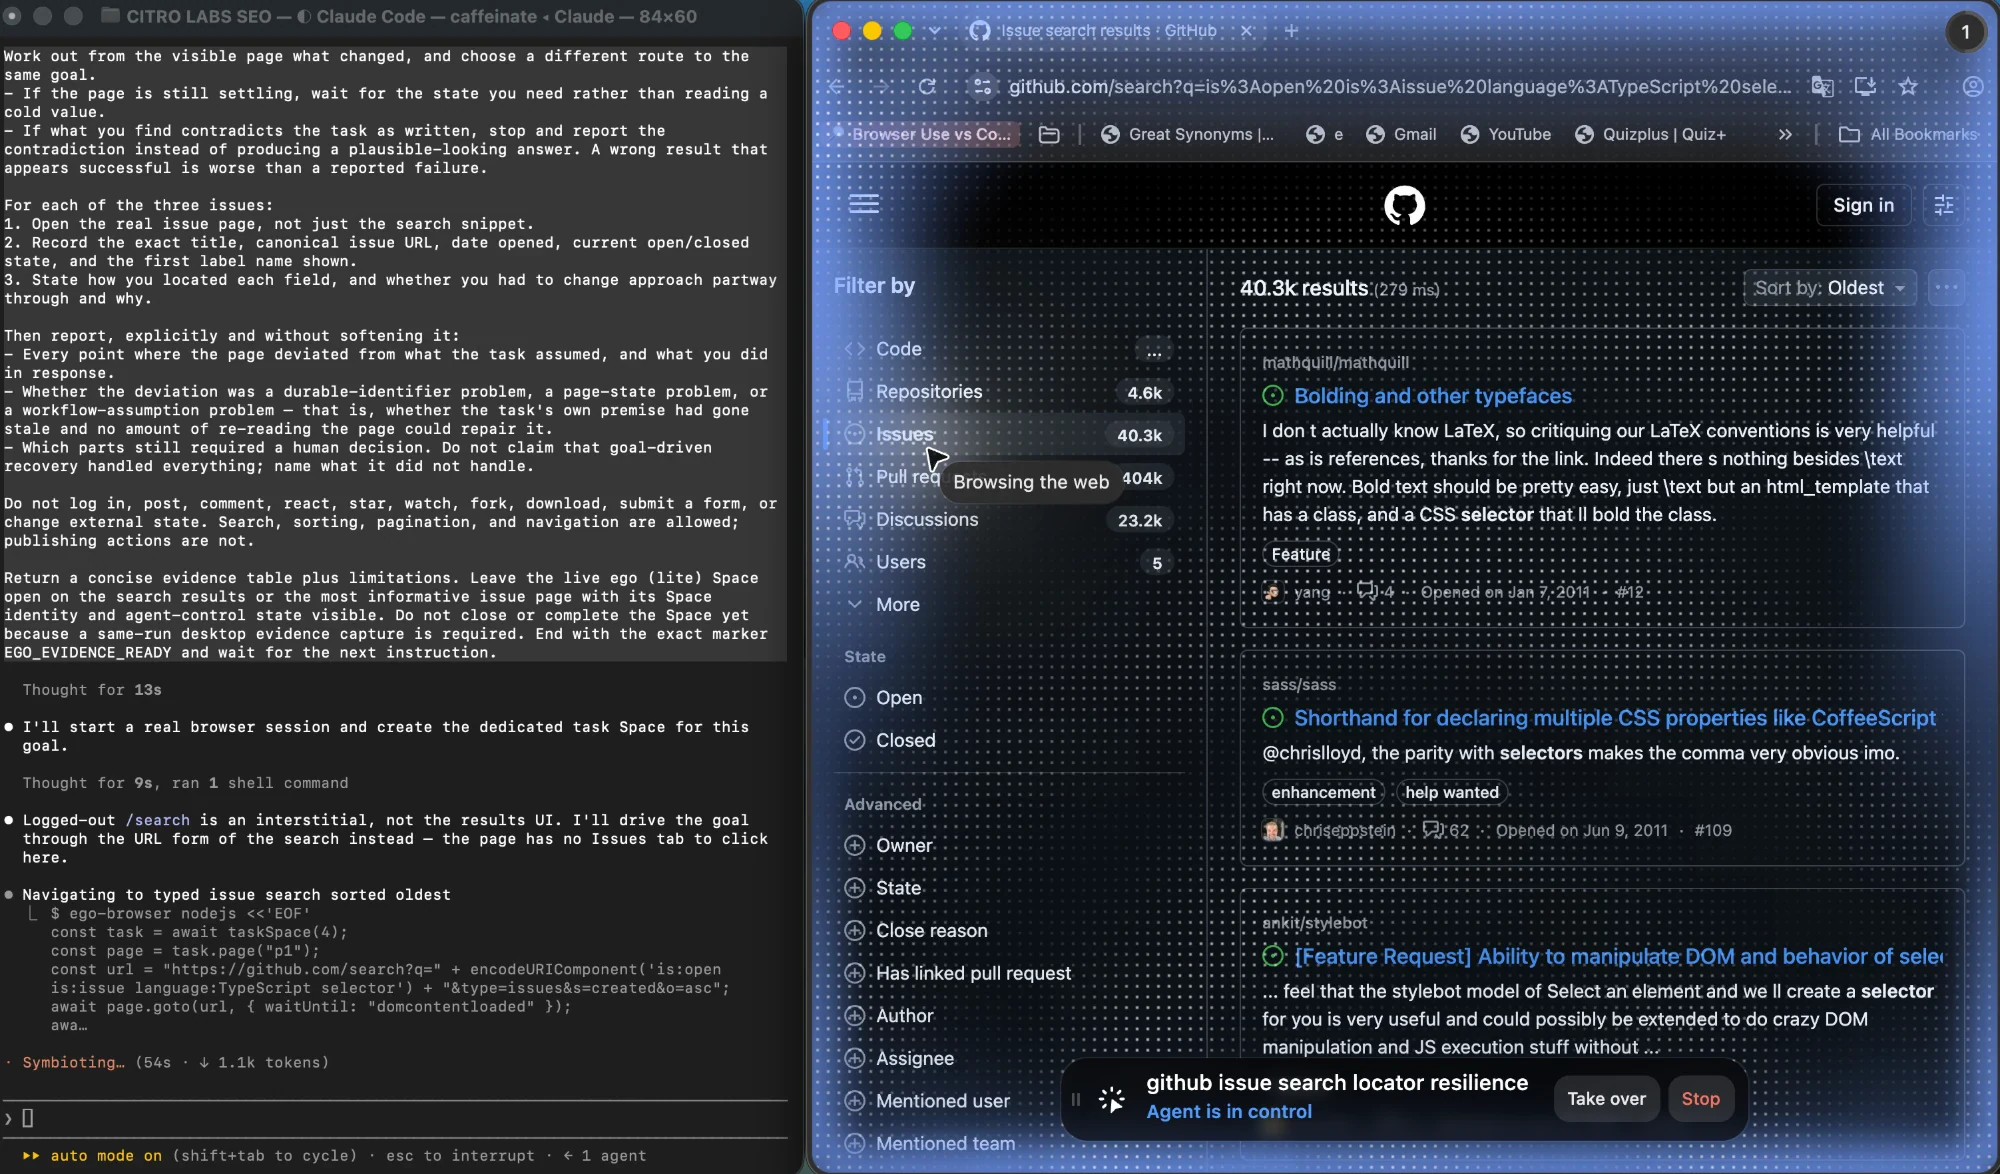This screenshot has height=1174, width=2000.
Task: Open the Sort by: Oldest dropdown
Action: pos(1829,288)
